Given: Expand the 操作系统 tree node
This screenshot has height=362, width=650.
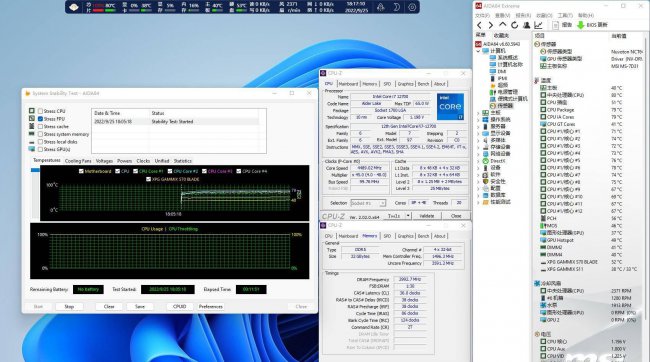Looking at the screenshot, I should click(x=478, y=119).
